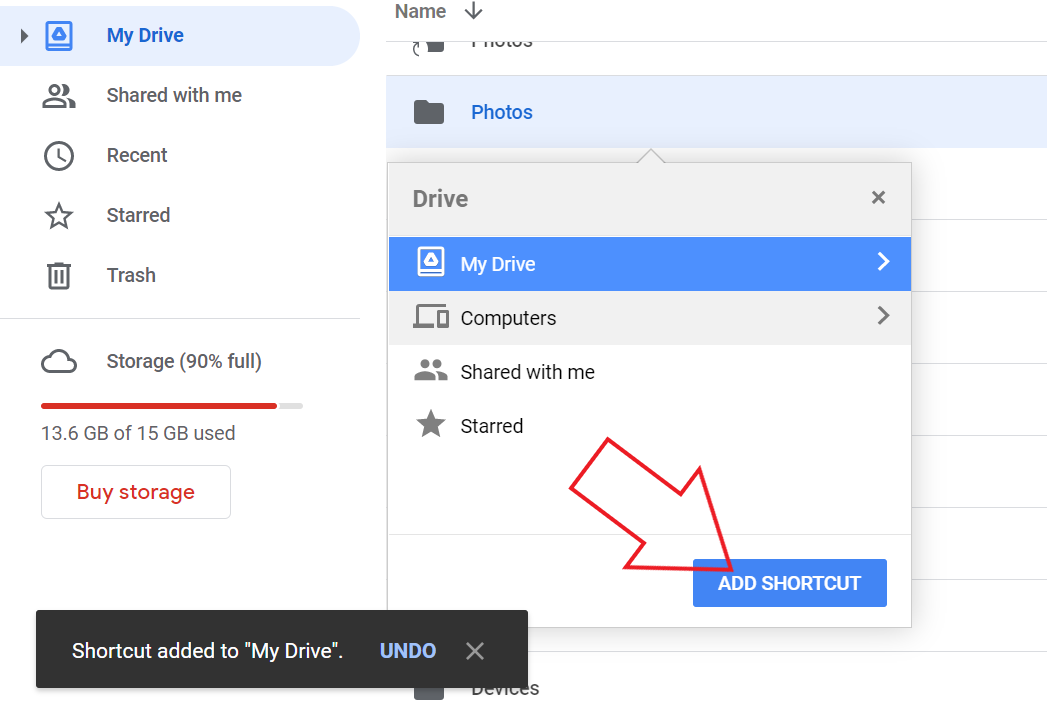Close the Drive shortcut dialog
The height and width of the screenshot is (703, 1047).
click(878, 198)
